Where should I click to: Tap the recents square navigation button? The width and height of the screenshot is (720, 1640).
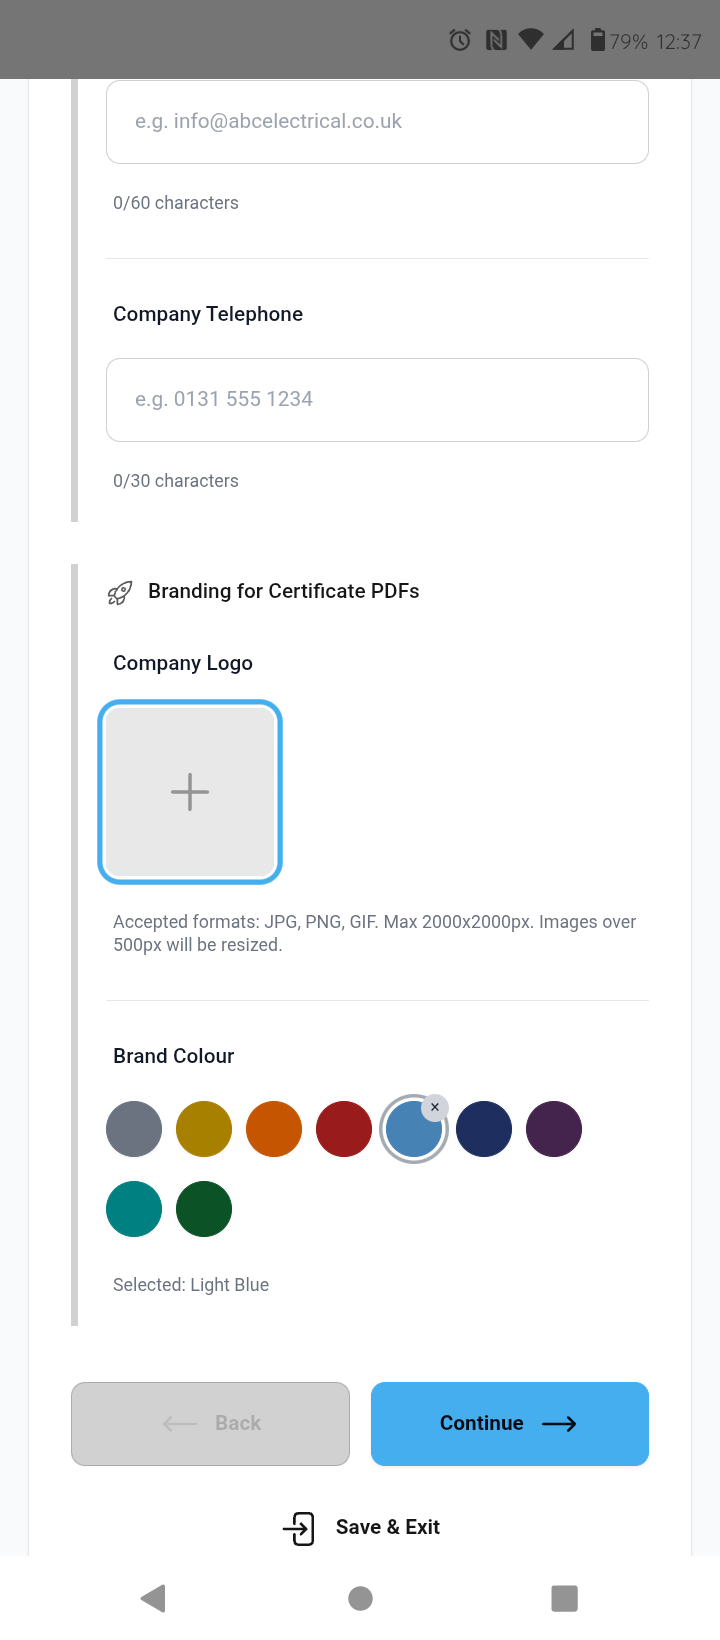pyautogui.click(x=564, y=1598)
